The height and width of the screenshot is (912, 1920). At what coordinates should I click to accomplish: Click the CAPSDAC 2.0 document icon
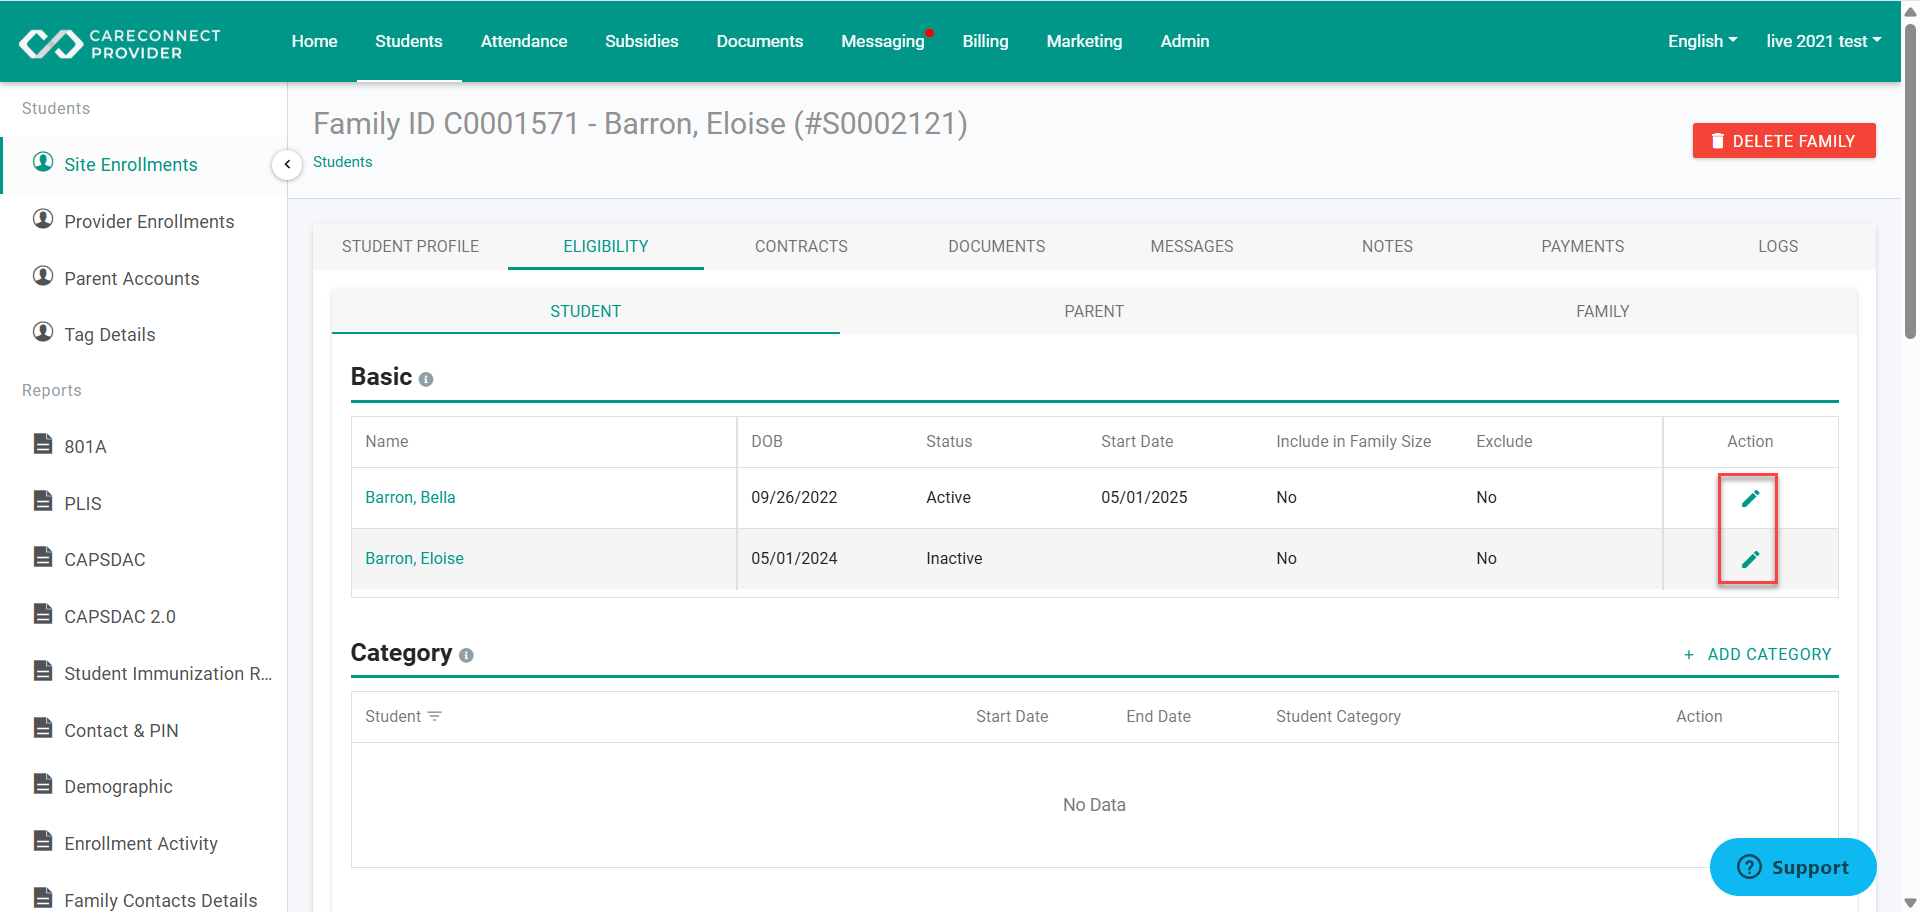[x=43, y=614]
